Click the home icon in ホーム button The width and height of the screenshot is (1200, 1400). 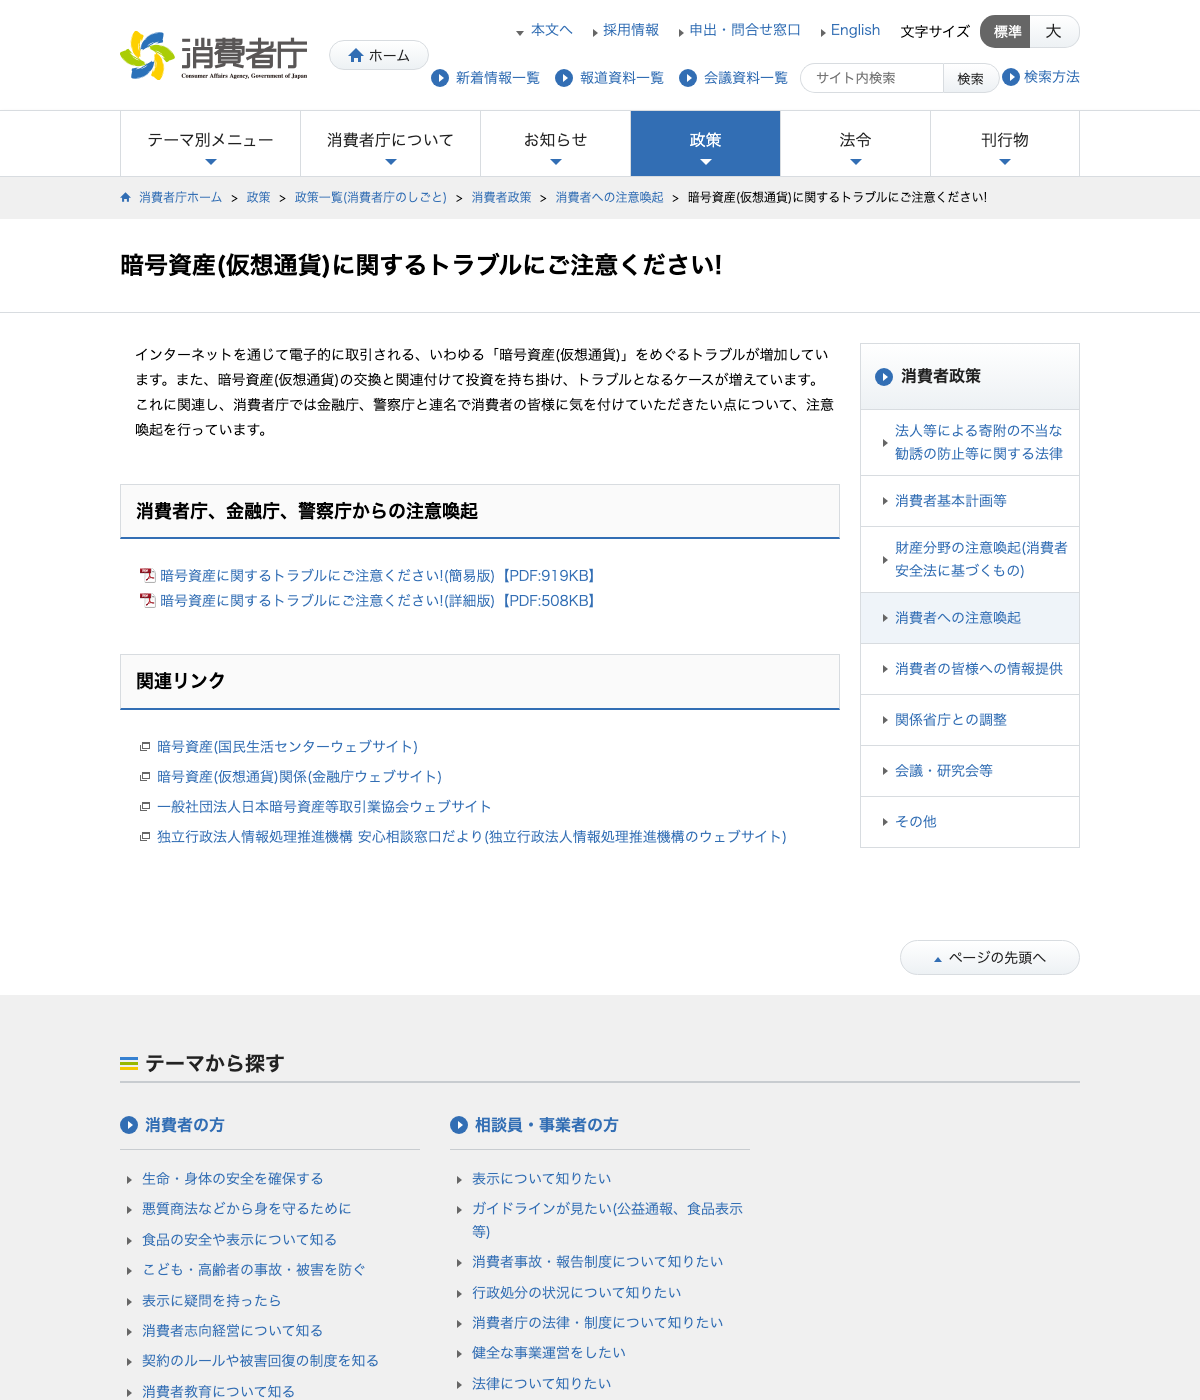tap(356, 56)
